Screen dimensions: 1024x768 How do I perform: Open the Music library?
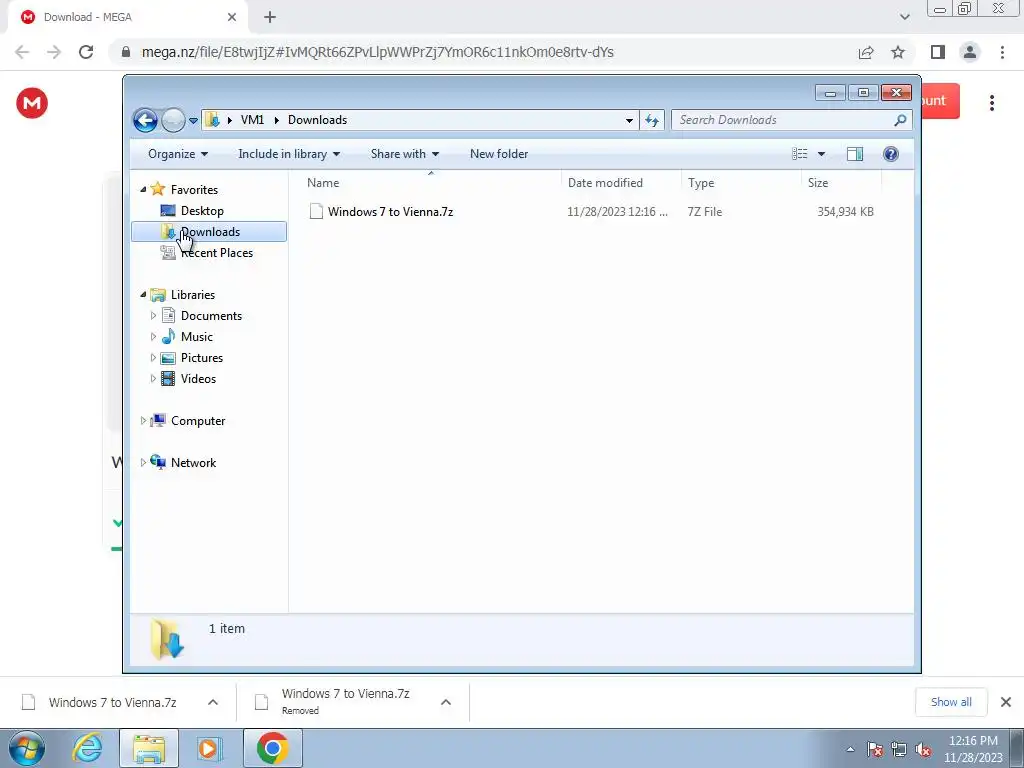tap(197, 337)
